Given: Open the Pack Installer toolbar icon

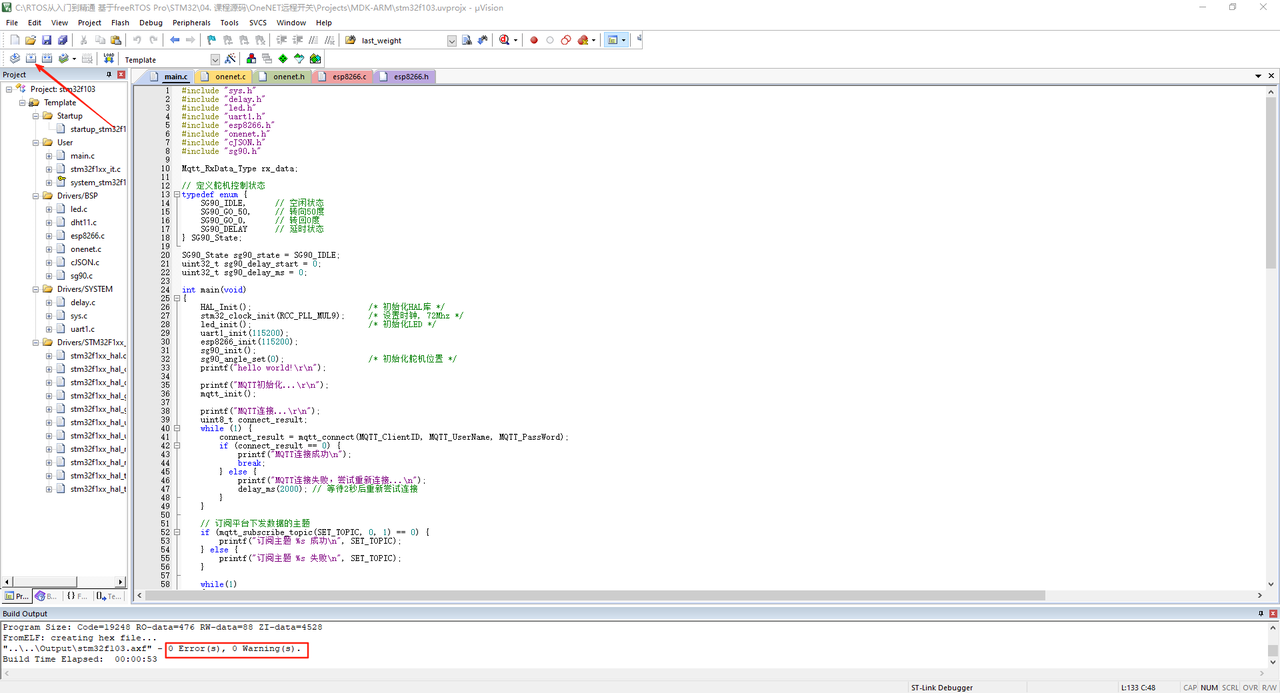Looking at the screenshot, I should pos(315,59).
